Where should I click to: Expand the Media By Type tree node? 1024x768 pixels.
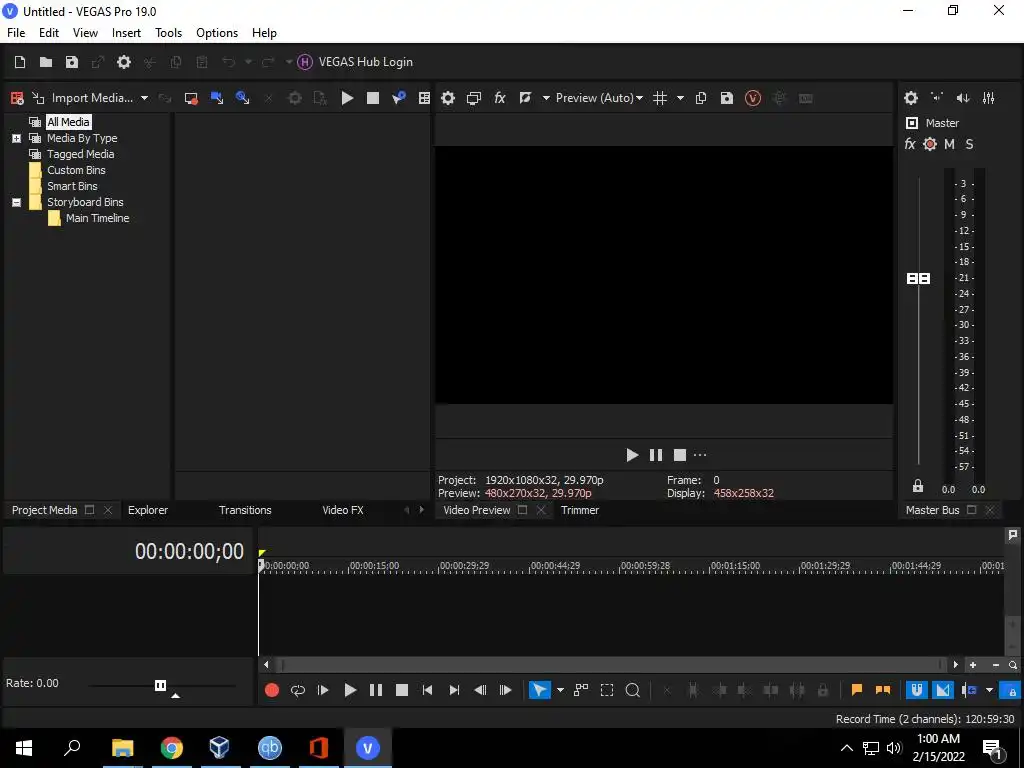tap(16, 138)
